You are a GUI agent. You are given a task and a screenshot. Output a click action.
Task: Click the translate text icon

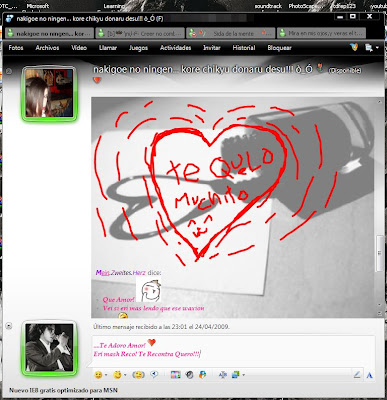[x=223, y=375]
